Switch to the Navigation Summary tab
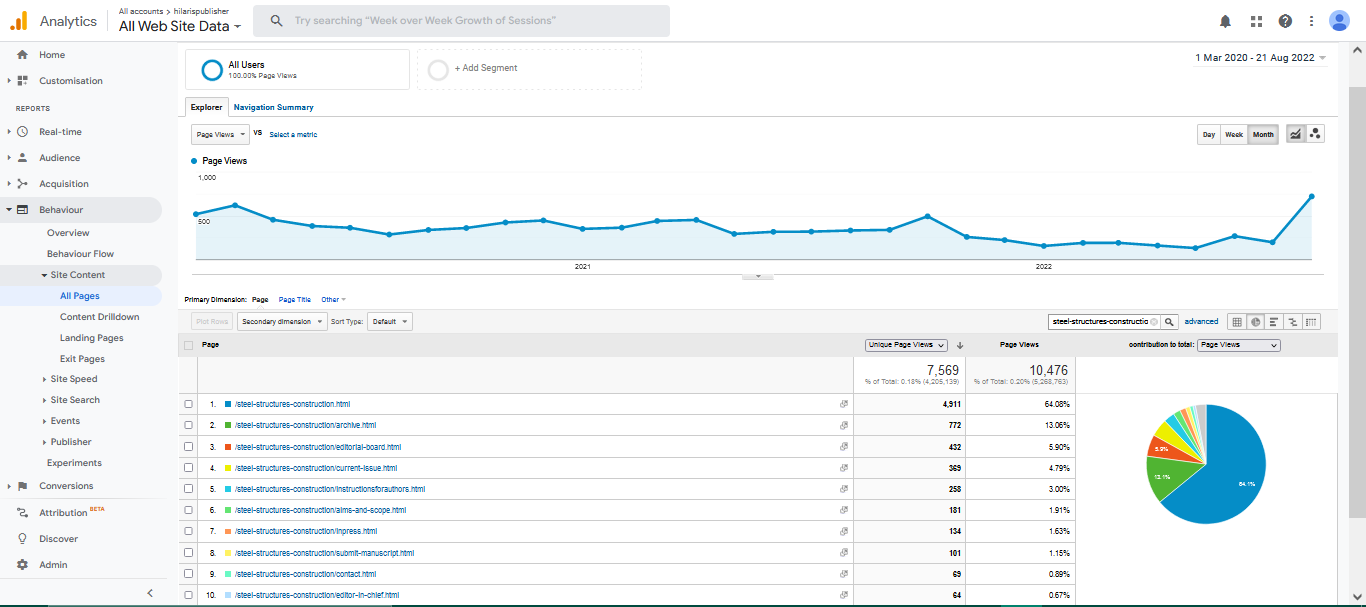This screenshot has height=607, width=1366. tap(273, 107)
